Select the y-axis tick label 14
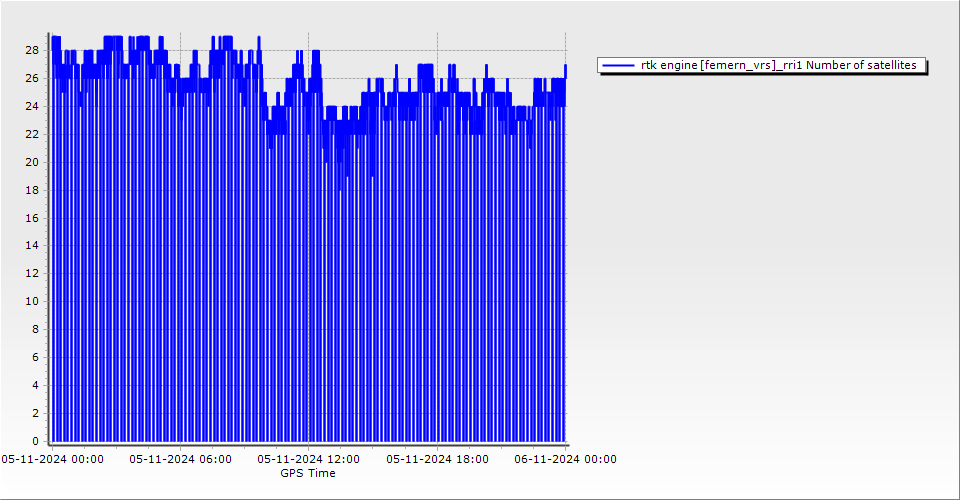Viewport: 960px width, 500px height. [x=32, y=245]
